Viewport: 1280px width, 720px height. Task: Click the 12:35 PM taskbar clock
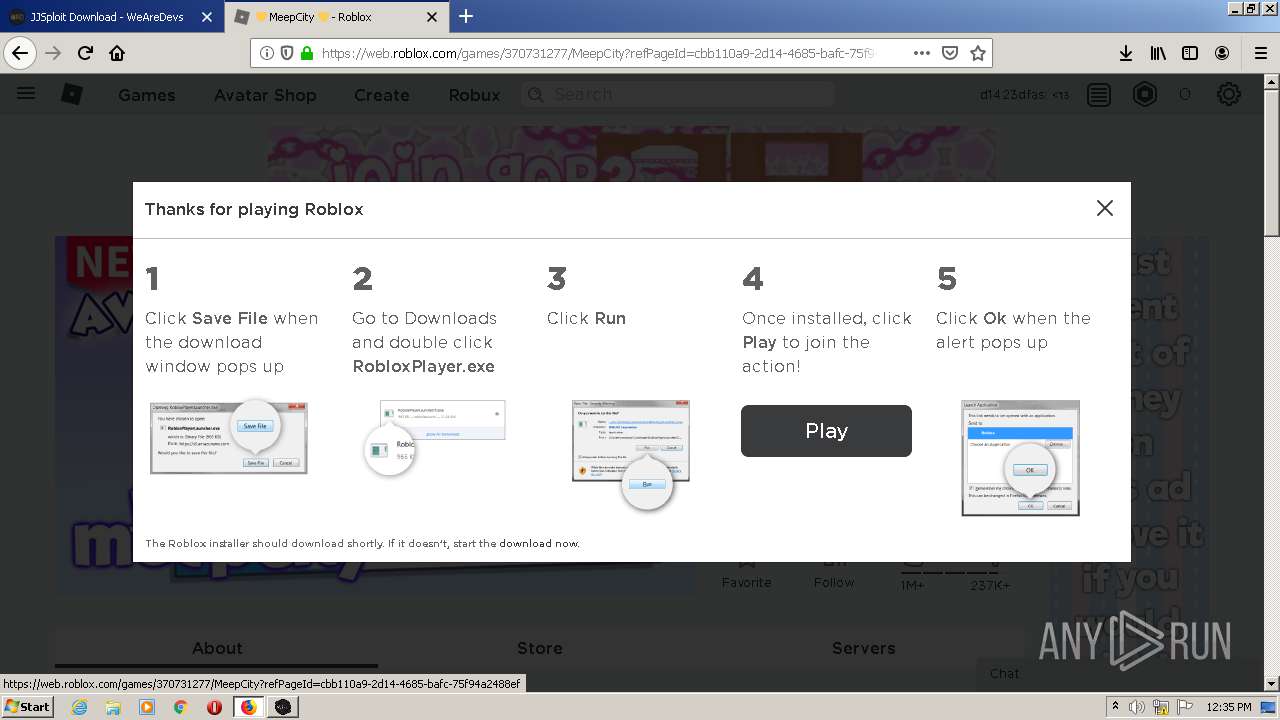(x=1228, y=707)
